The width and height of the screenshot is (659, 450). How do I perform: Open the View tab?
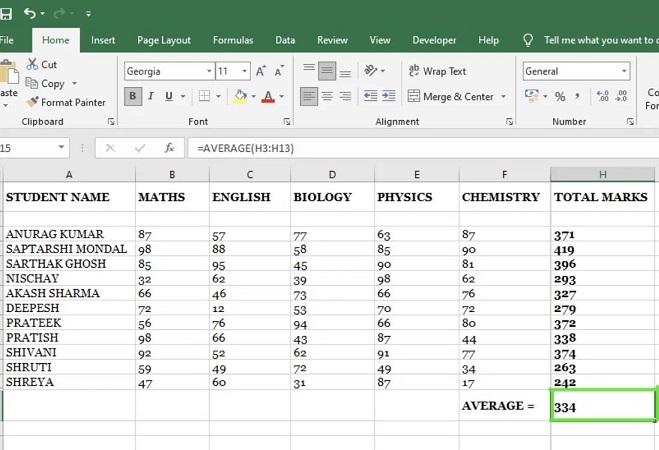tap(380, 40)
